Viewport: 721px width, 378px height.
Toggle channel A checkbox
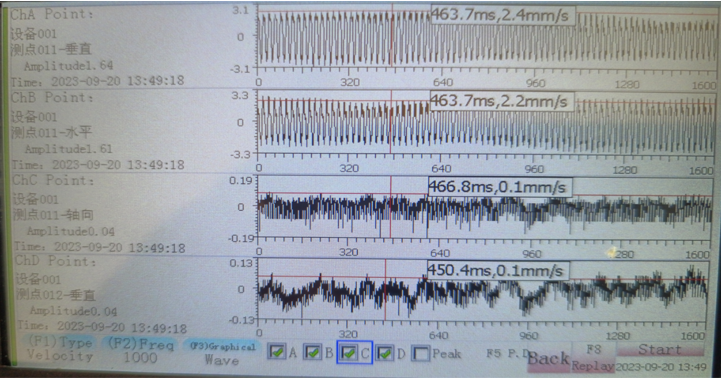[x=276, y=353]
